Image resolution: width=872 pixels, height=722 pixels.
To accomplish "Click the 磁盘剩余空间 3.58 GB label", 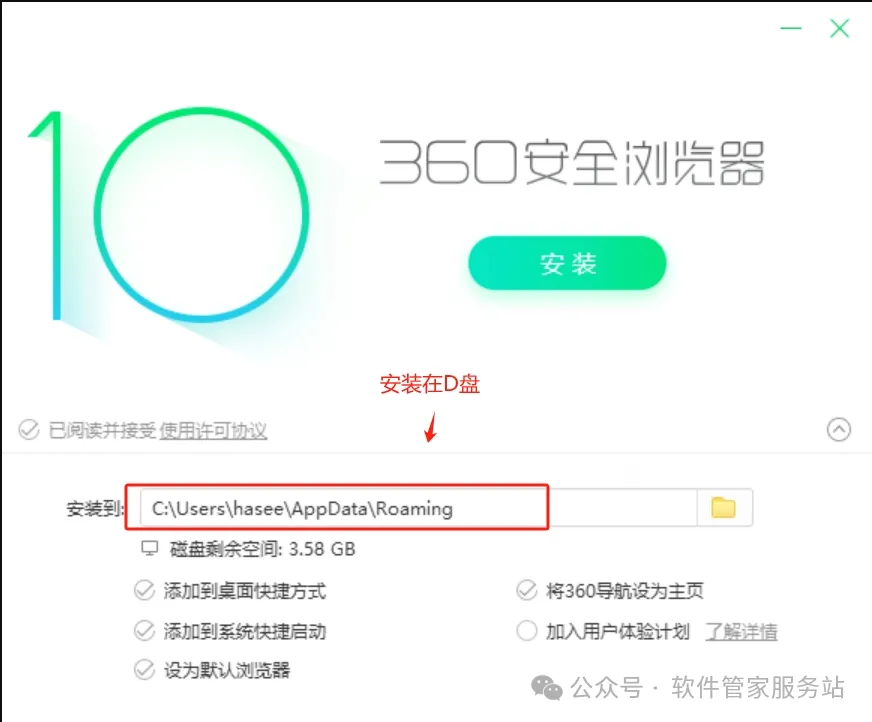I will (x=262, y=549).
